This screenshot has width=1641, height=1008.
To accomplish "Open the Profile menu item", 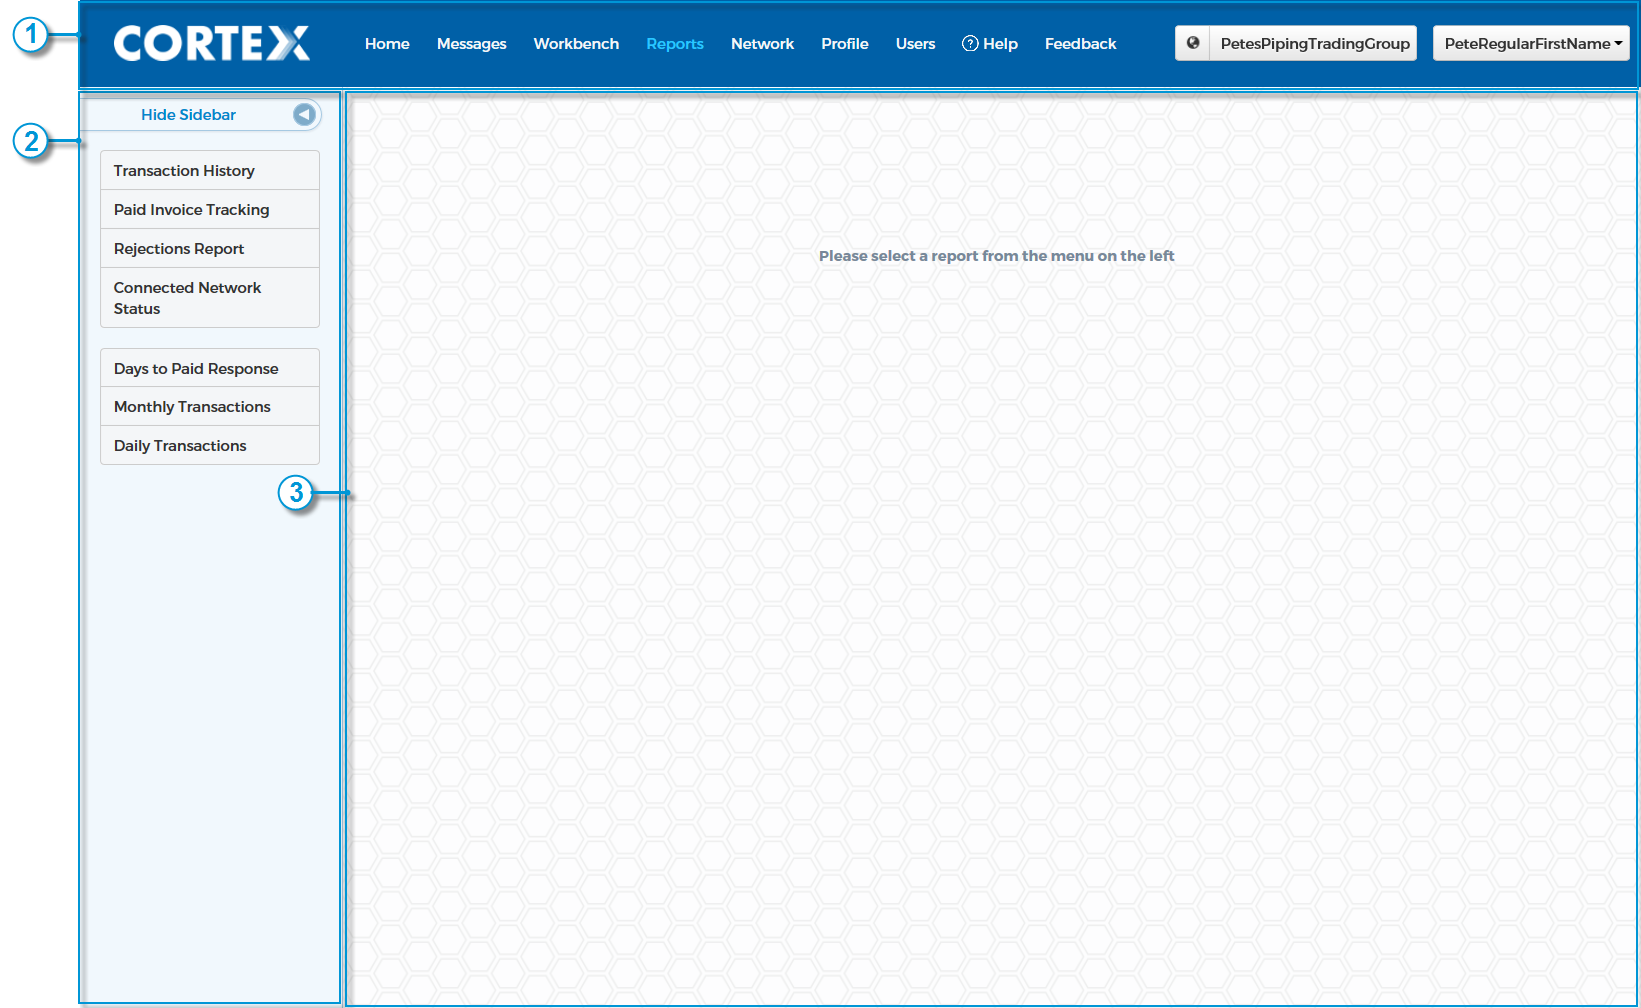I will click(845, 44).
